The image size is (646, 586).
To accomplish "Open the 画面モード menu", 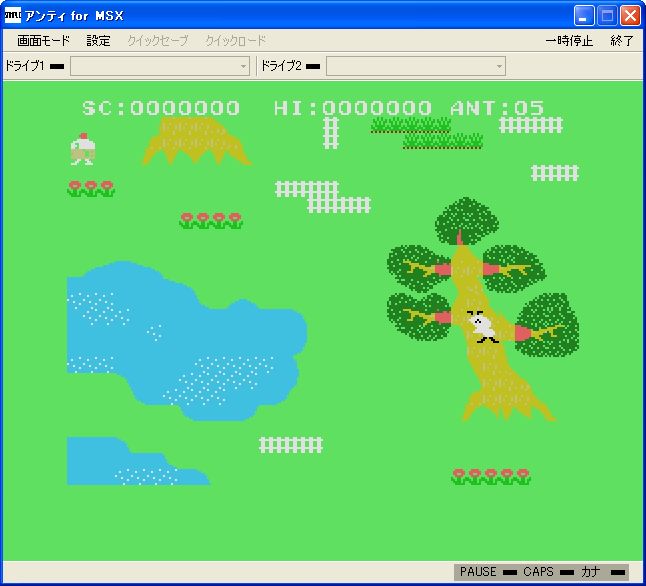I will click(x=44, y=40).
